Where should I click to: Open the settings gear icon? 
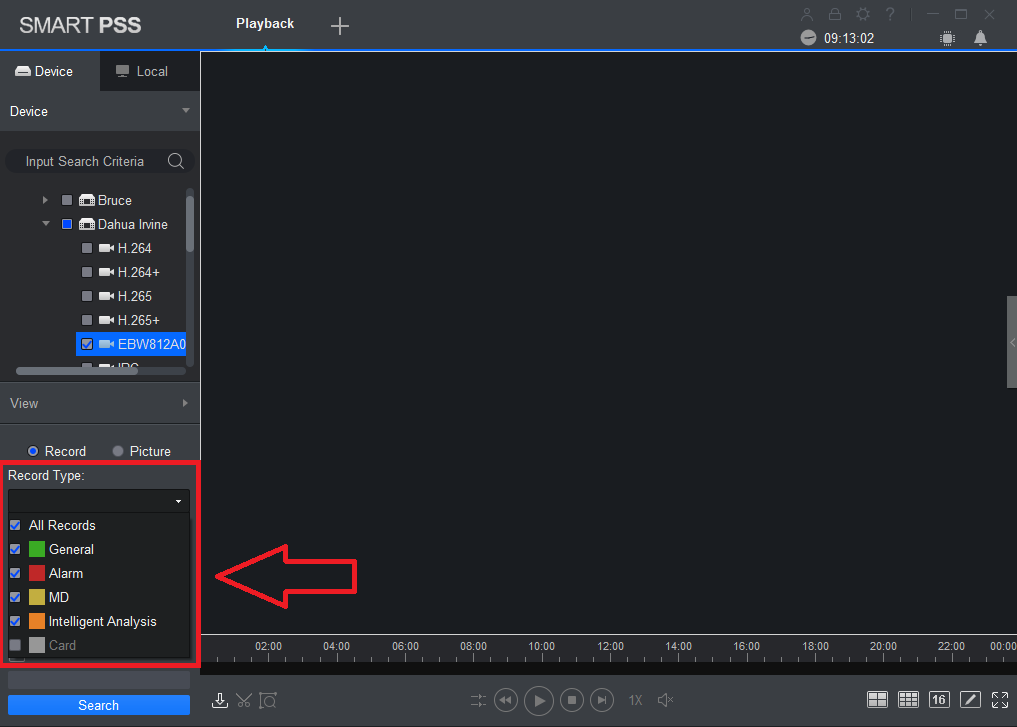(863, 14)
